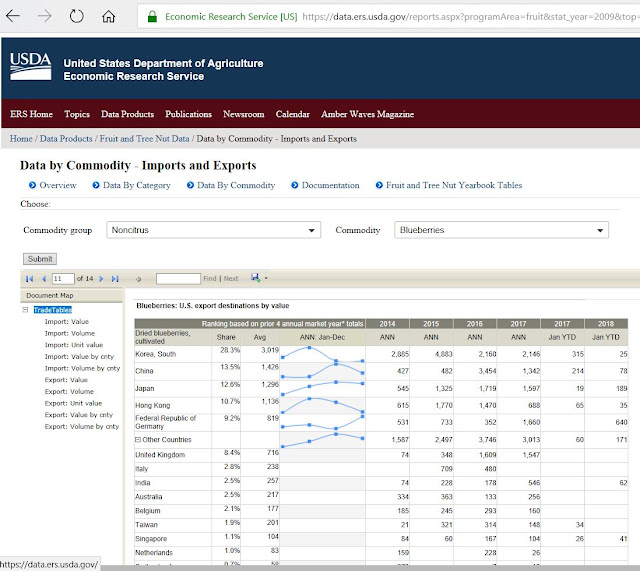Open the Fruit and Tree Nut Data breadcrumb
This screenshot has width=640, height=571.
point(144,139)
